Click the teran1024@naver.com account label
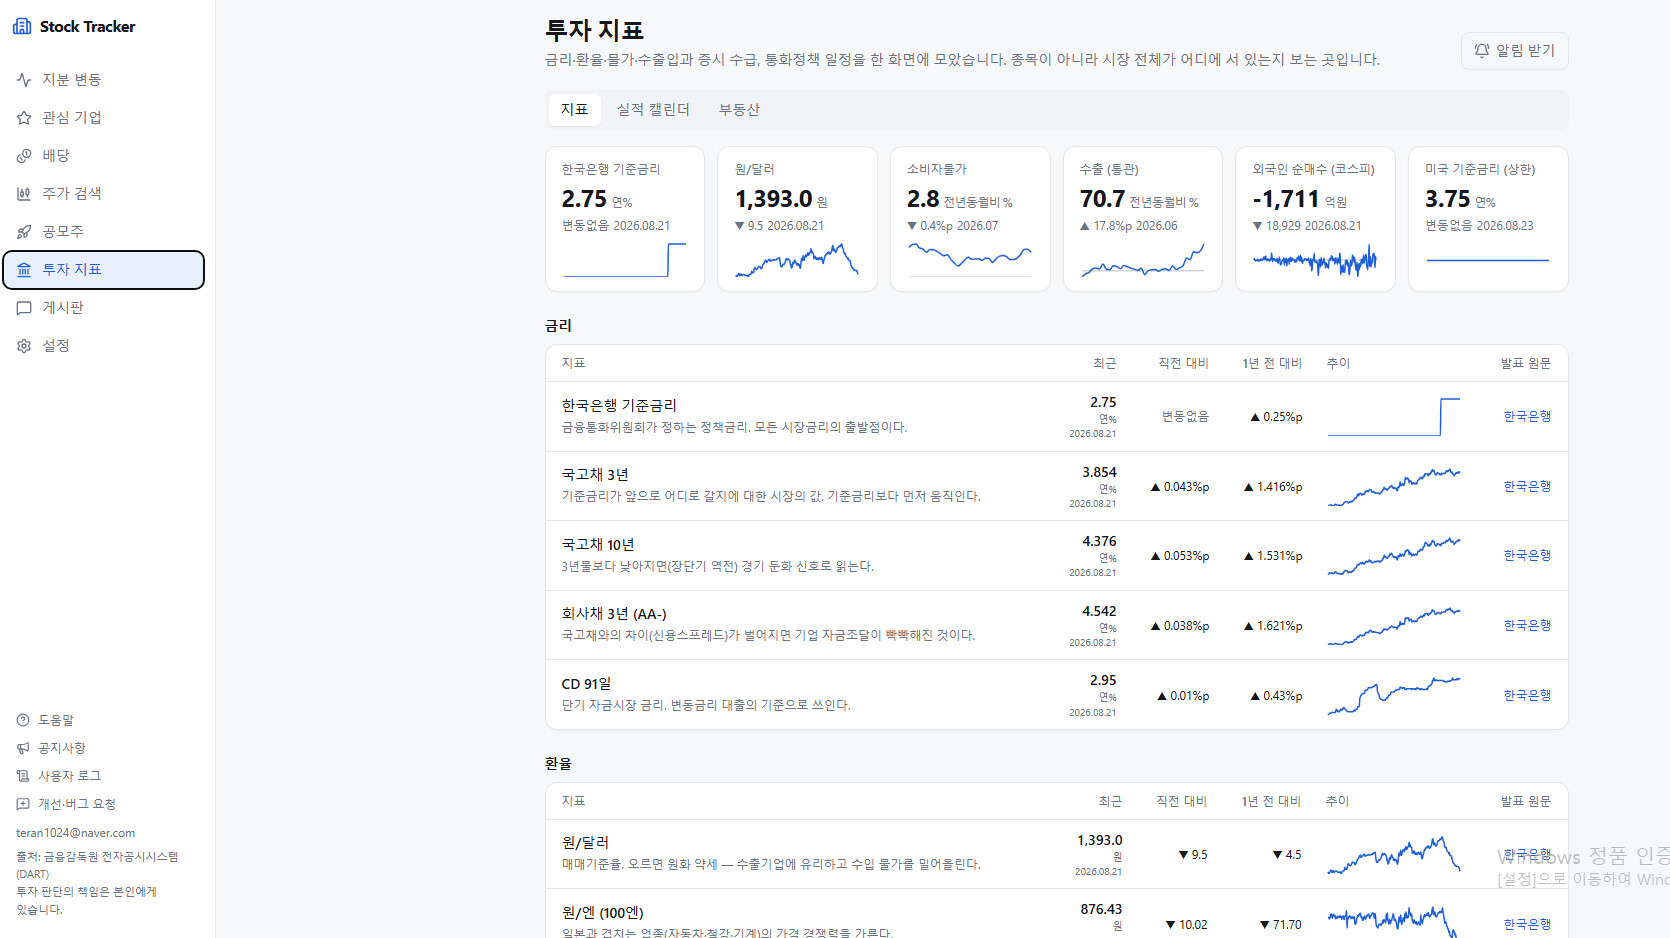Image resolution: width=1670 pixels, height=938 pixels. [x=76, y=833]
